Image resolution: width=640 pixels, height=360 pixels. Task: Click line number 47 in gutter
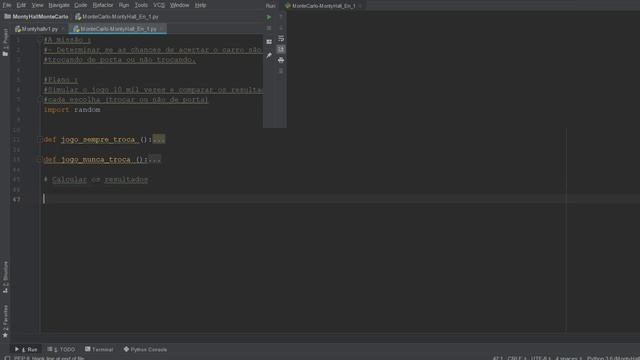tap(16, 200)
